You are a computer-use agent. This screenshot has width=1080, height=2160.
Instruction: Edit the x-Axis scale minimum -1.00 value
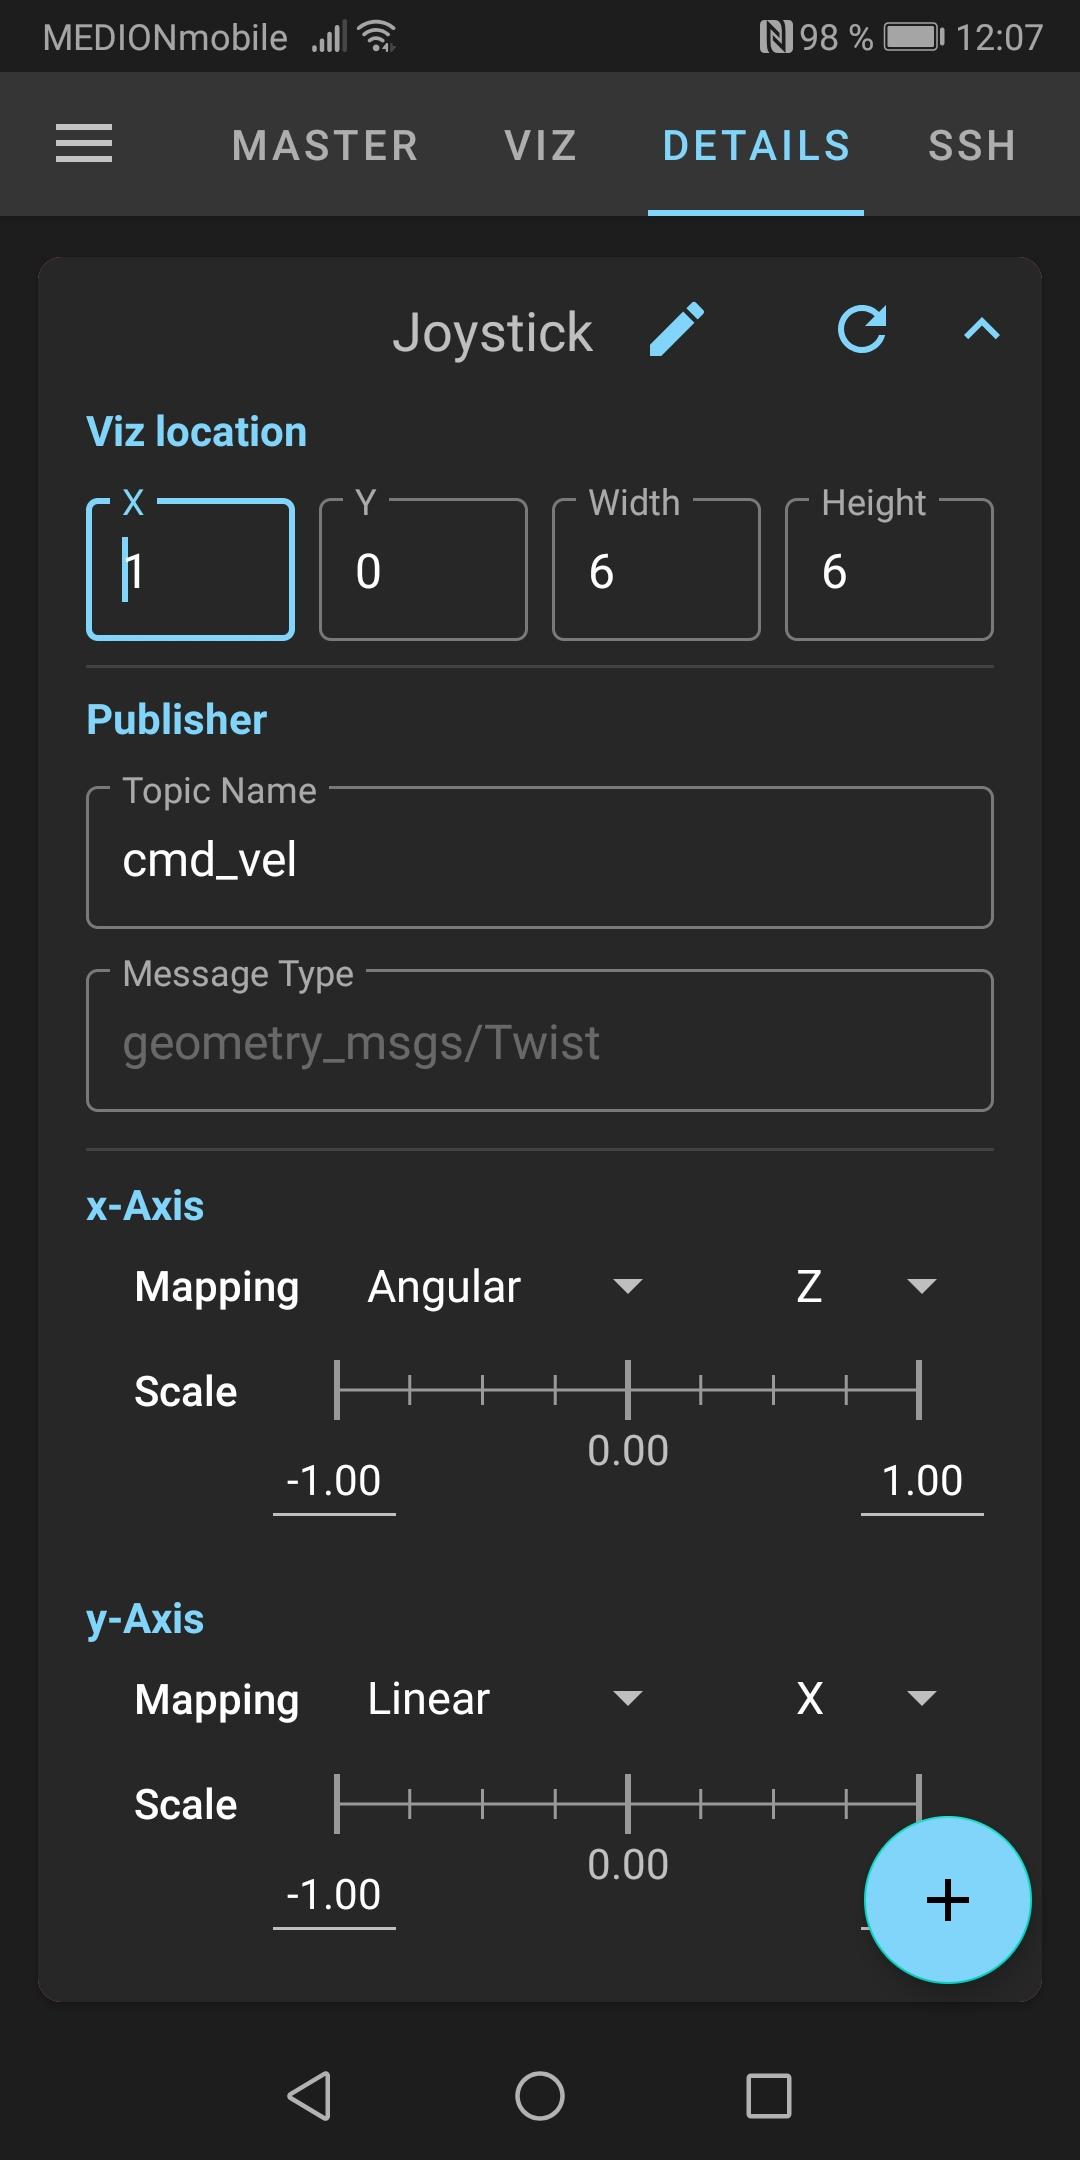tap(334, 1481)
